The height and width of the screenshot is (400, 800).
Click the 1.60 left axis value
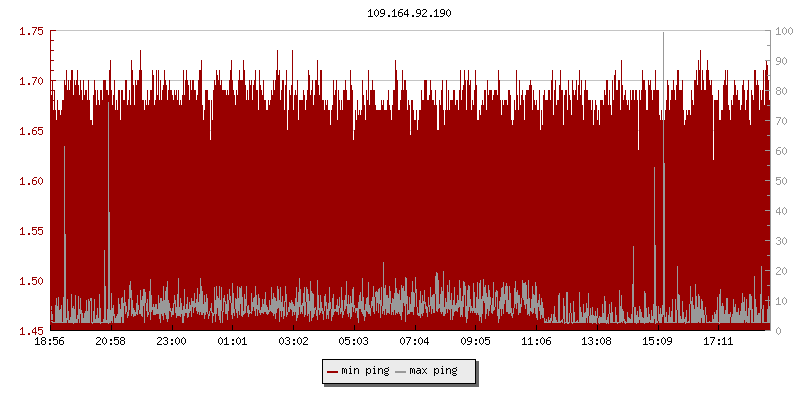[32, 181]
